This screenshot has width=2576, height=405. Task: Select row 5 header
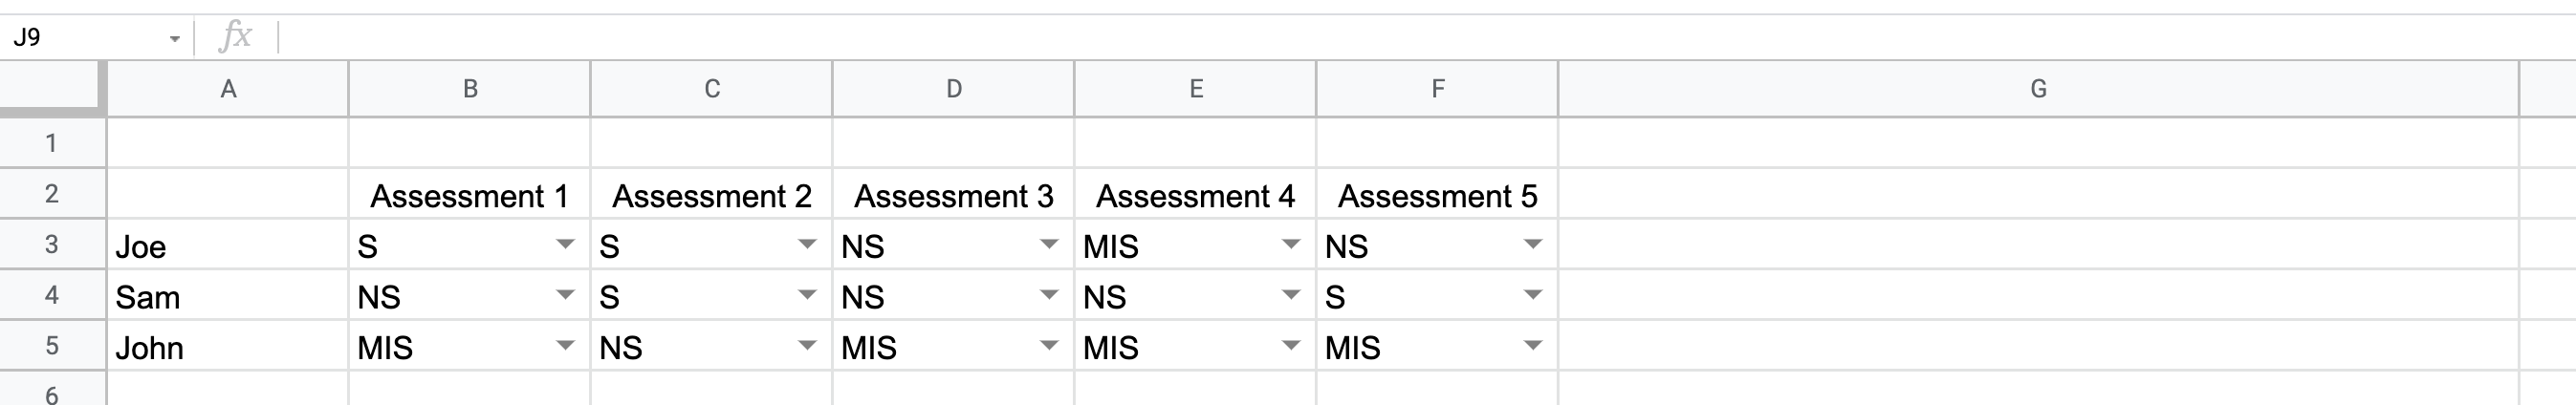[52, 346]
